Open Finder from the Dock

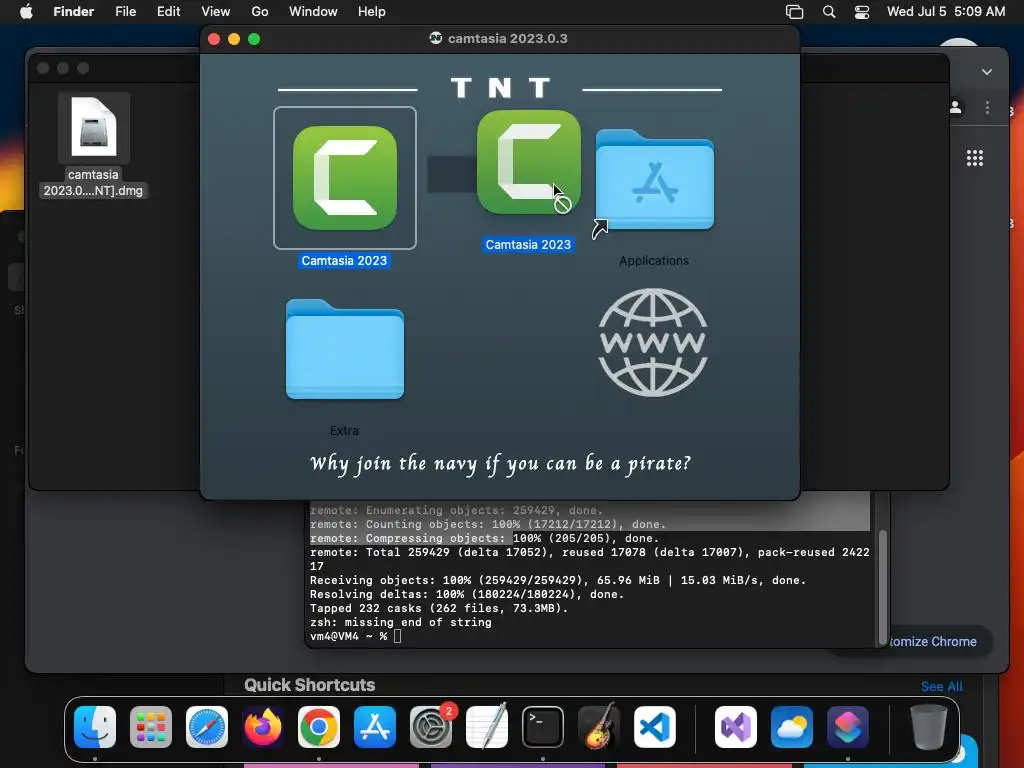tap(95, 726)
